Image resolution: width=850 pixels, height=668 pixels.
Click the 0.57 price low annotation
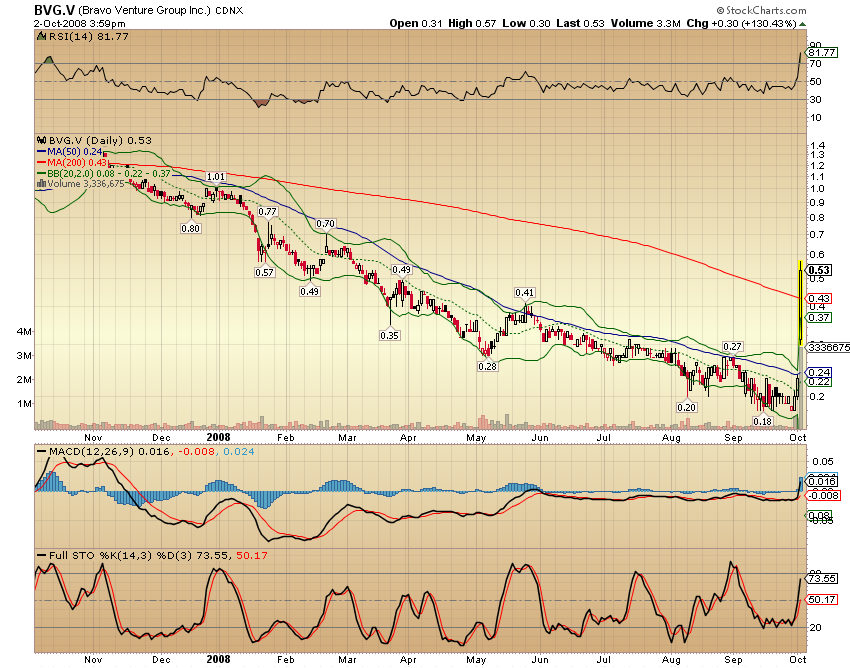coord(264,272)
